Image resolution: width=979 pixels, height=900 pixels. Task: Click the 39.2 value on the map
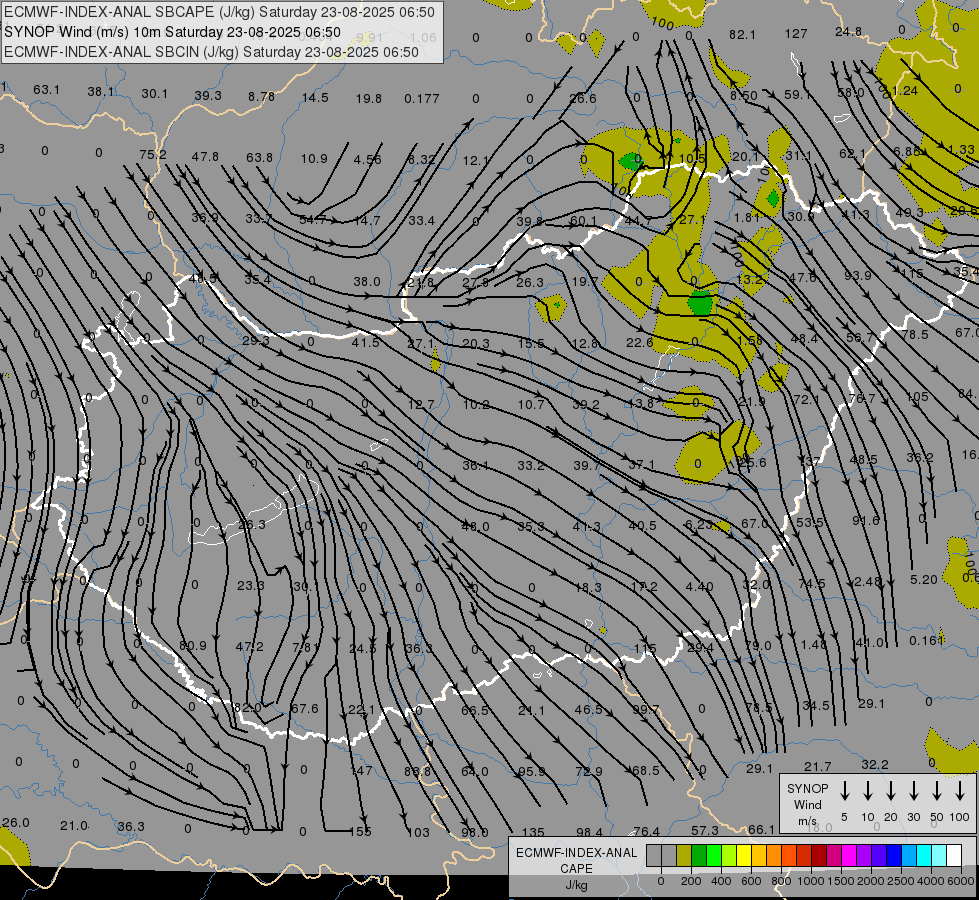[586, 405]
